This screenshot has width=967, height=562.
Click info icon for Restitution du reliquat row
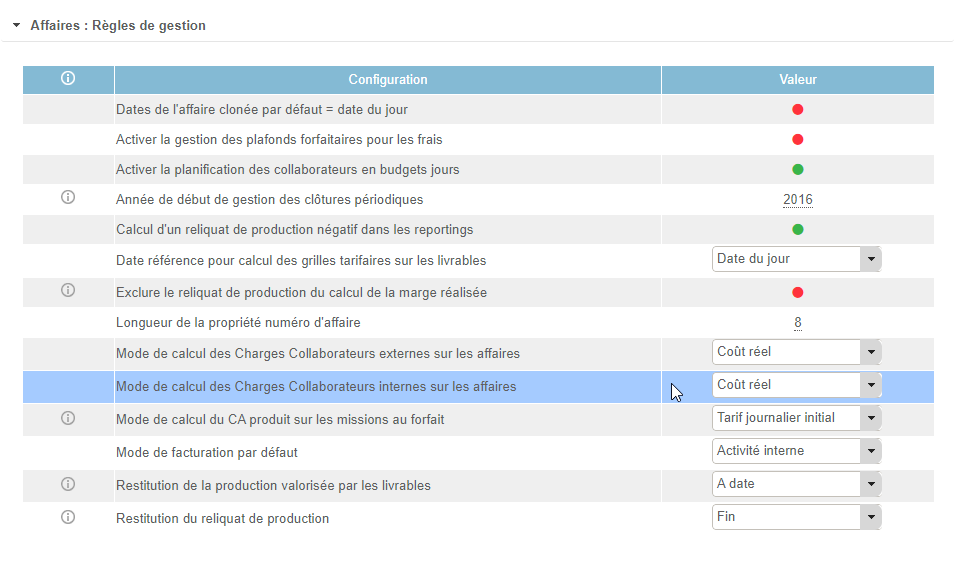68,517
